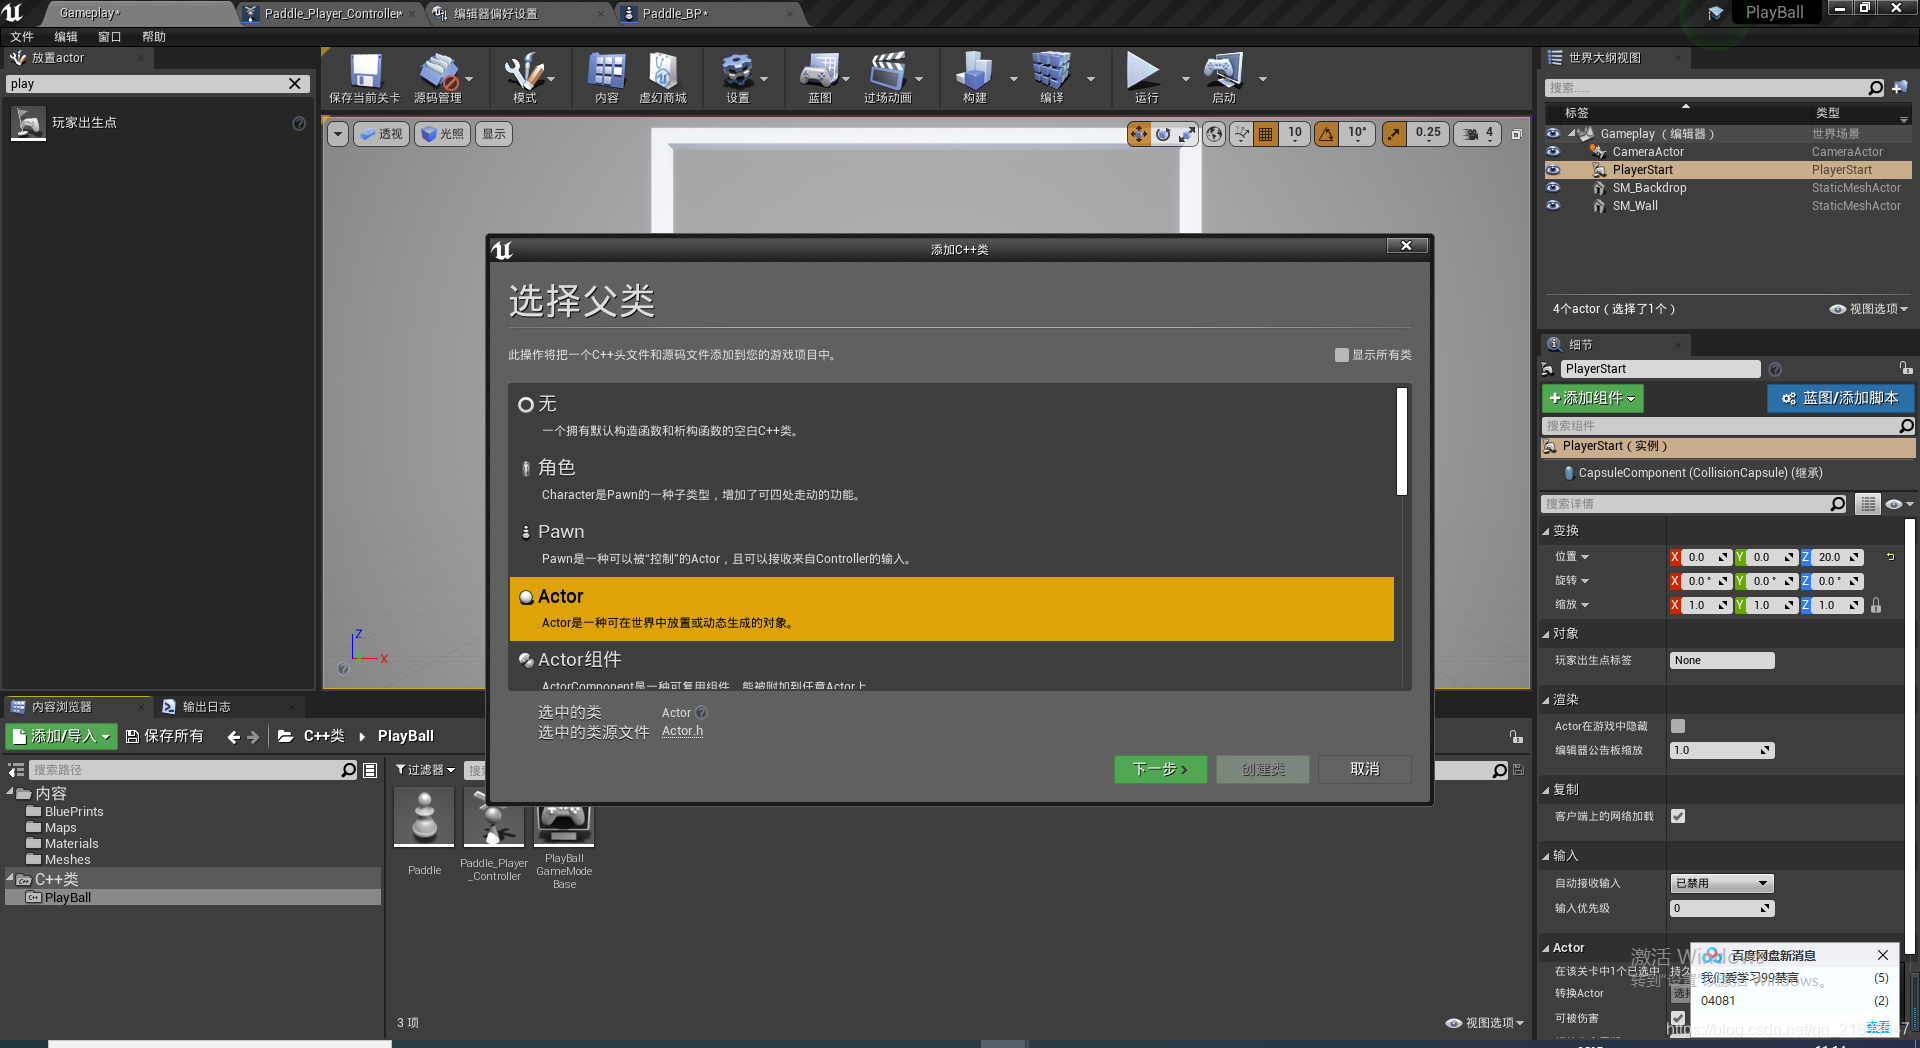Open the Edit menu
Screen dimensions: 1920x1048
pos(66,37)
